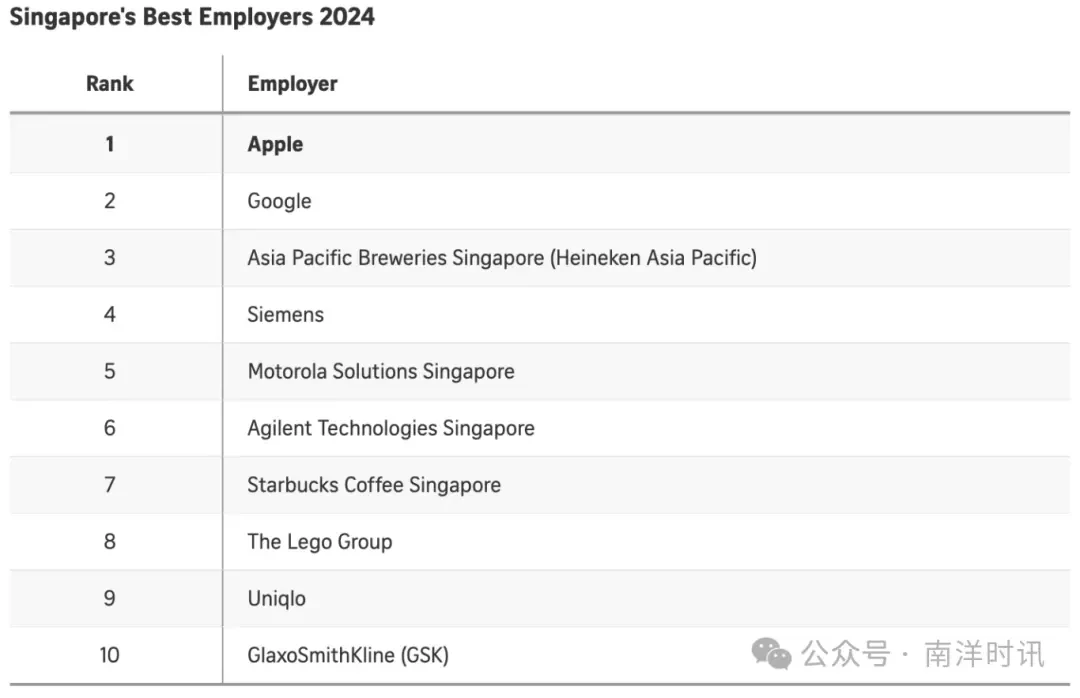Click Agilent Technologies Singapore entry

click(x=390, y=428)
